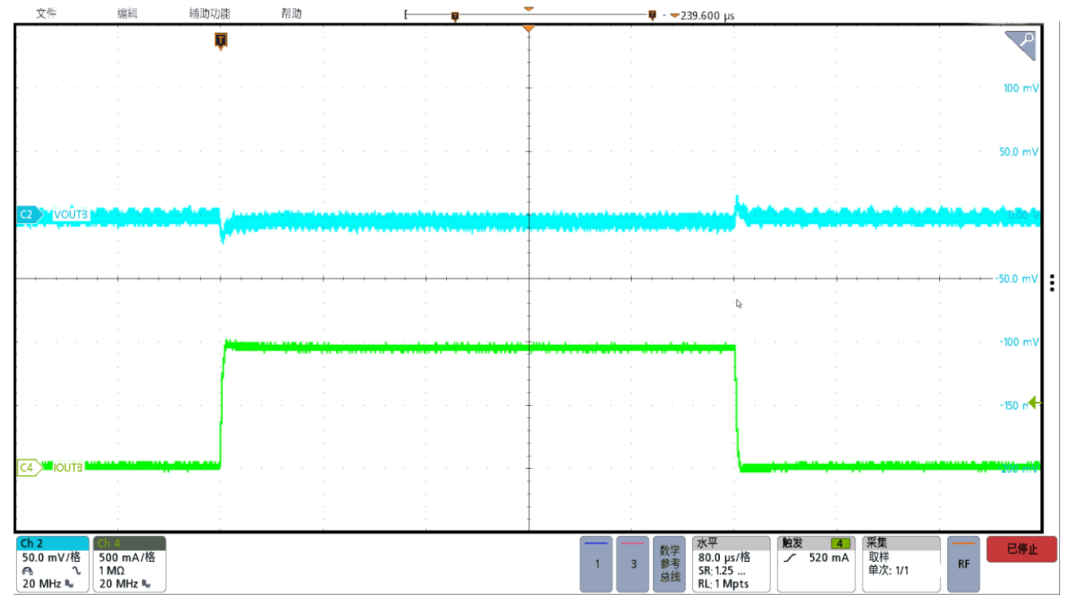Click the 50.0 mV/格 value in the Ch 2 badge
The height and width of the screenshot is (604, 1076).
click(51, 557)
